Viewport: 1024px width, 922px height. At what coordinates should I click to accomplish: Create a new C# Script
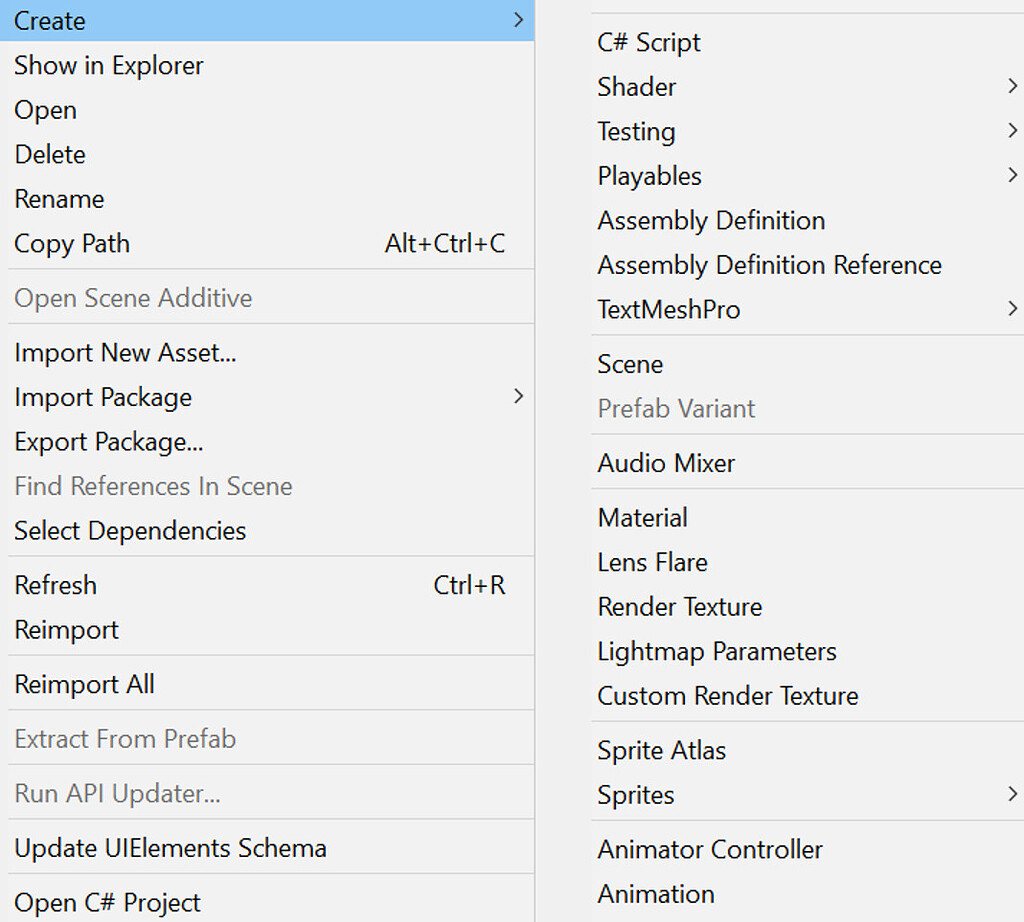(649, 43)
